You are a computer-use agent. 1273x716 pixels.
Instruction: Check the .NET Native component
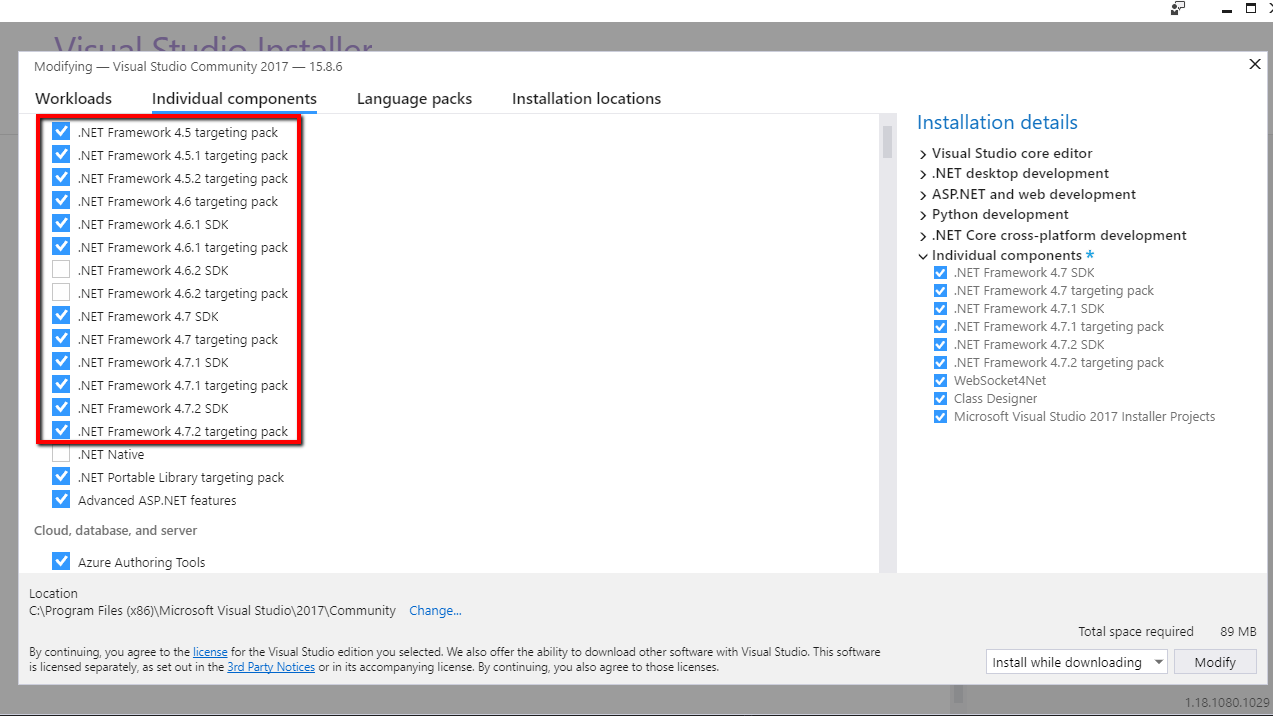(61, 454)
